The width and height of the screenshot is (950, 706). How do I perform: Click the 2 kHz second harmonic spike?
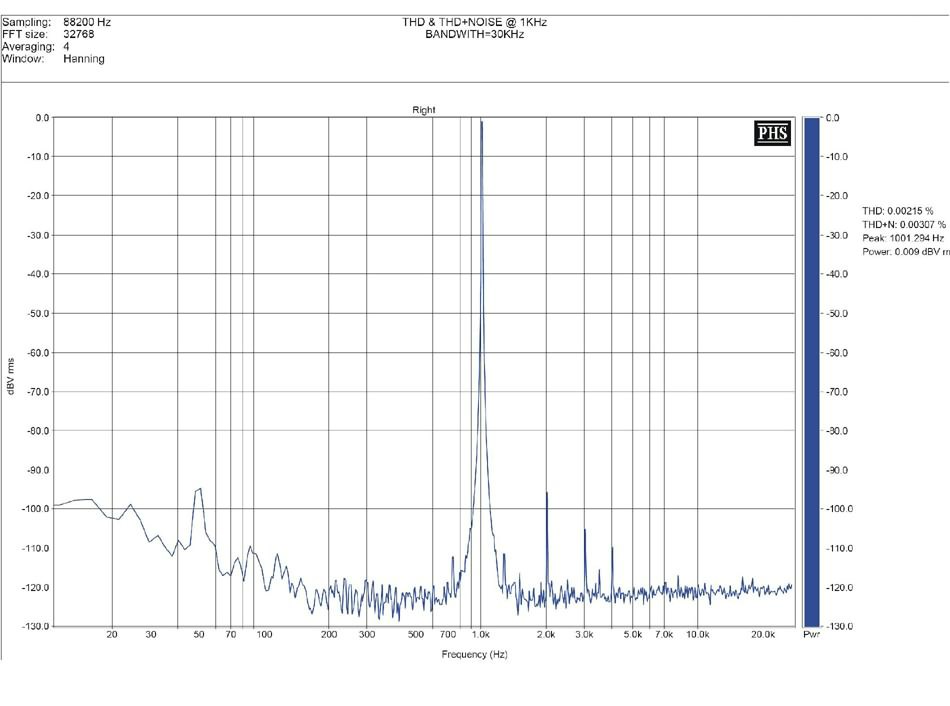coord(547,494)
